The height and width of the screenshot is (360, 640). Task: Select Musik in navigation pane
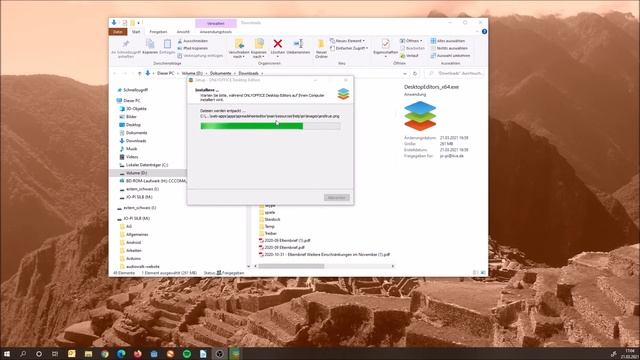pyautogui.click(x=131, y=149)
